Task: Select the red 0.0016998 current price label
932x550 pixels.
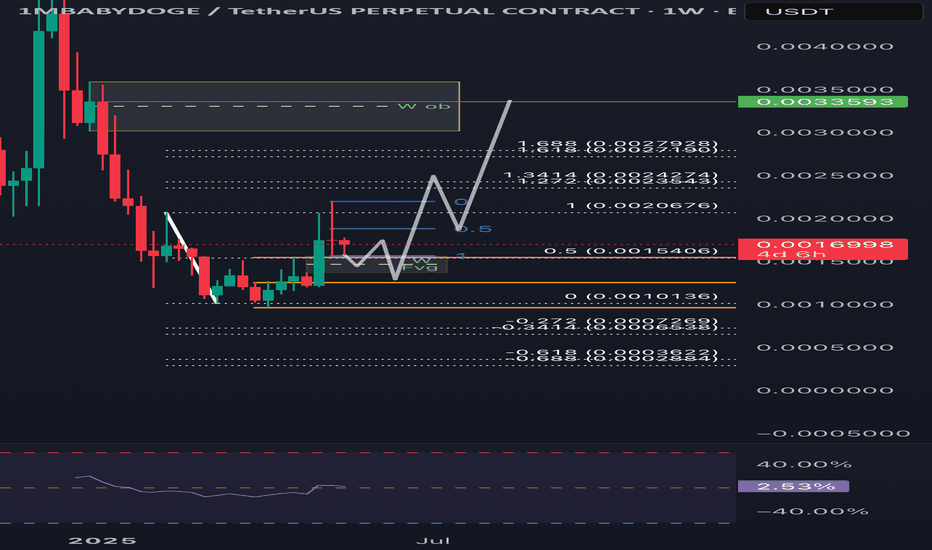Action: (823, 244)
